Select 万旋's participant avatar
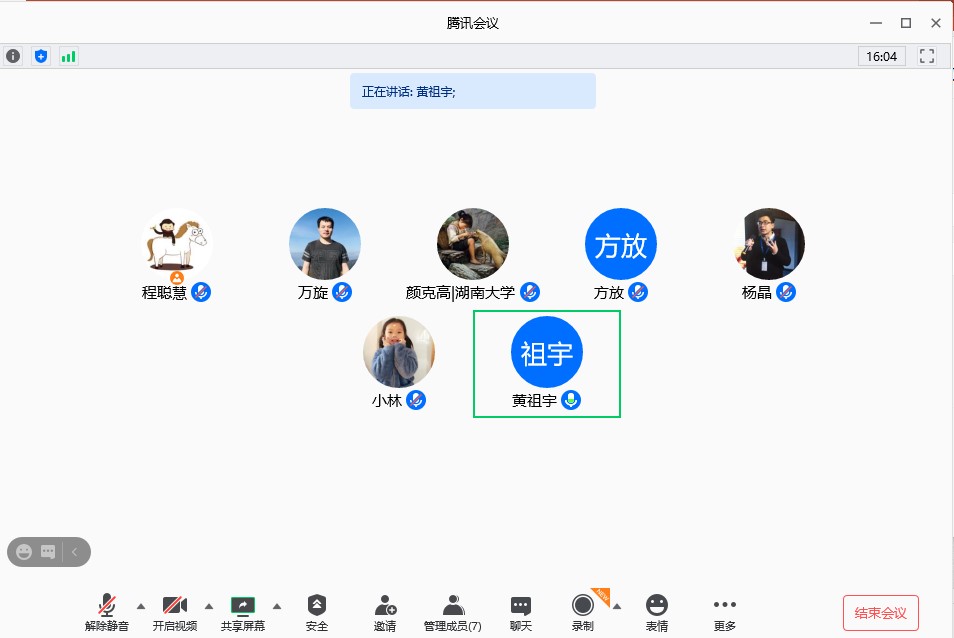This screenshot has width=954, height=638. click(325, 244)
